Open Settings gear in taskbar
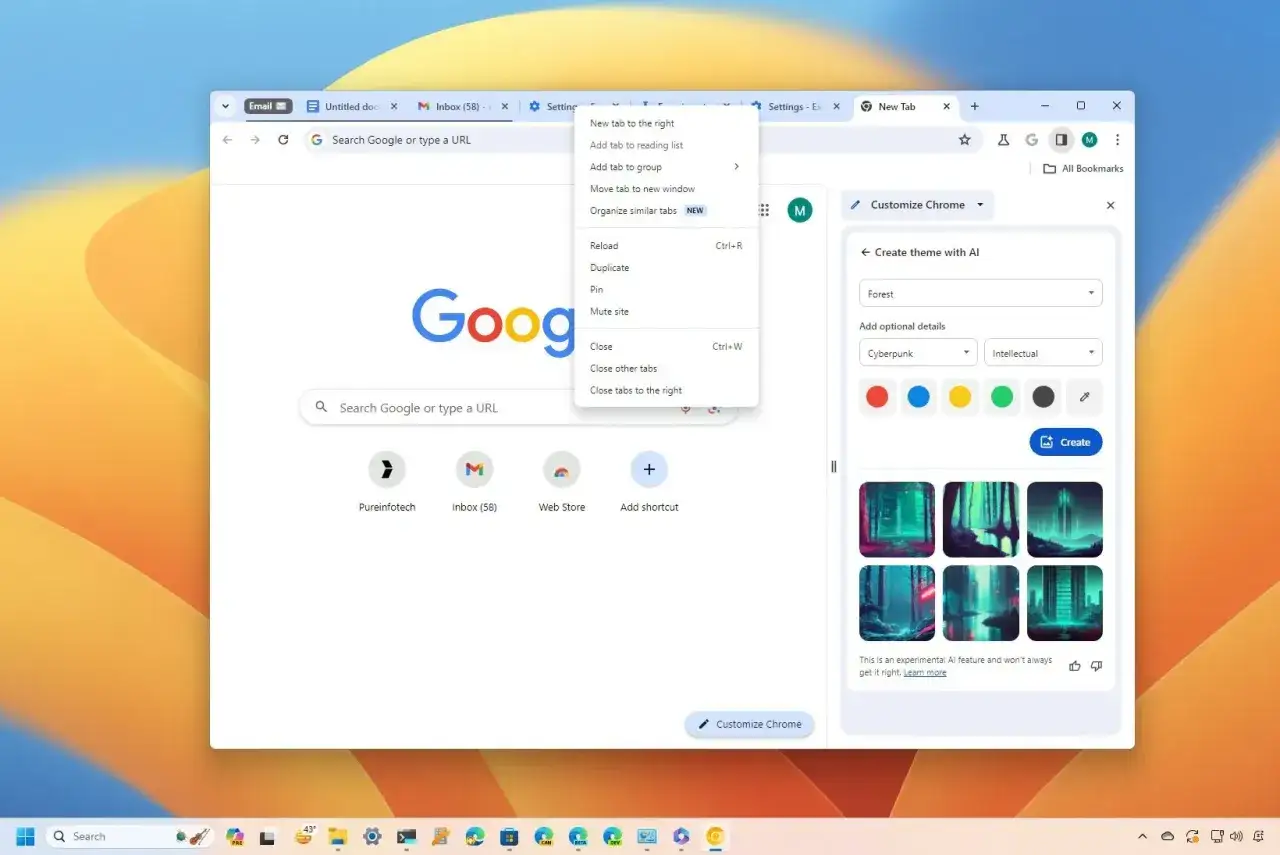This screenshot has height=855, width=1280. pyautogui.click(x=372, y=836)
